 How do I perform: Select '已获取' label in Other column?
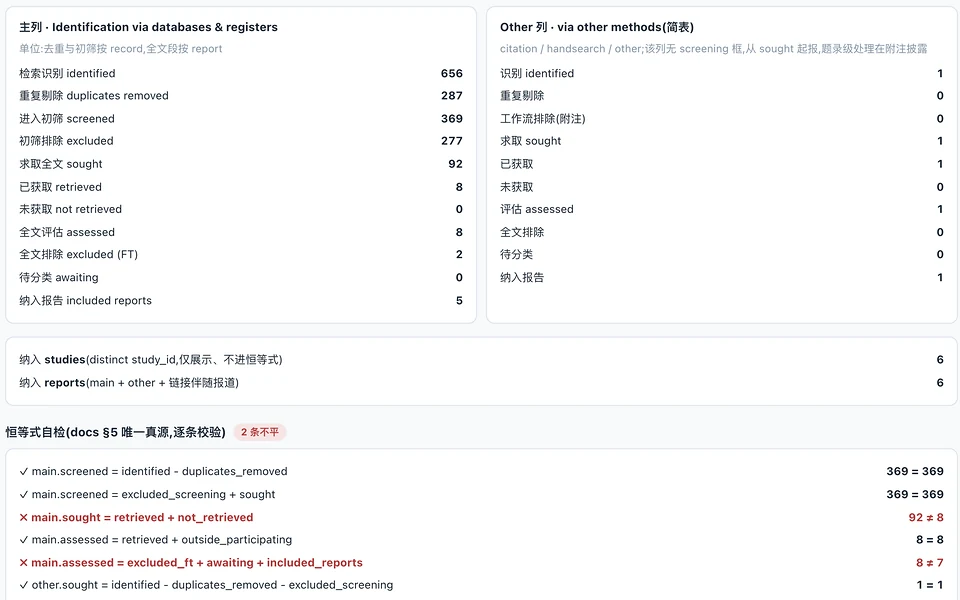pos(516,164)
